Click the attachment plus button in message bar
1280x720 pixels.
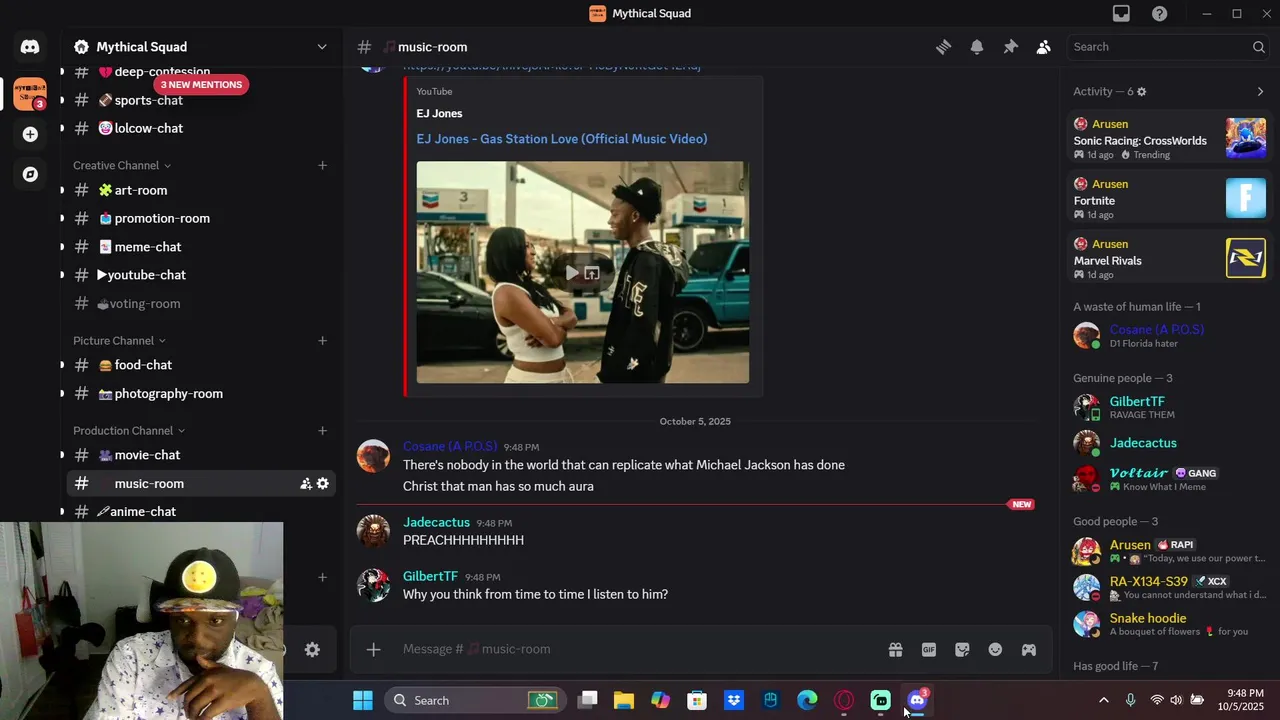(x=373, y=649)
